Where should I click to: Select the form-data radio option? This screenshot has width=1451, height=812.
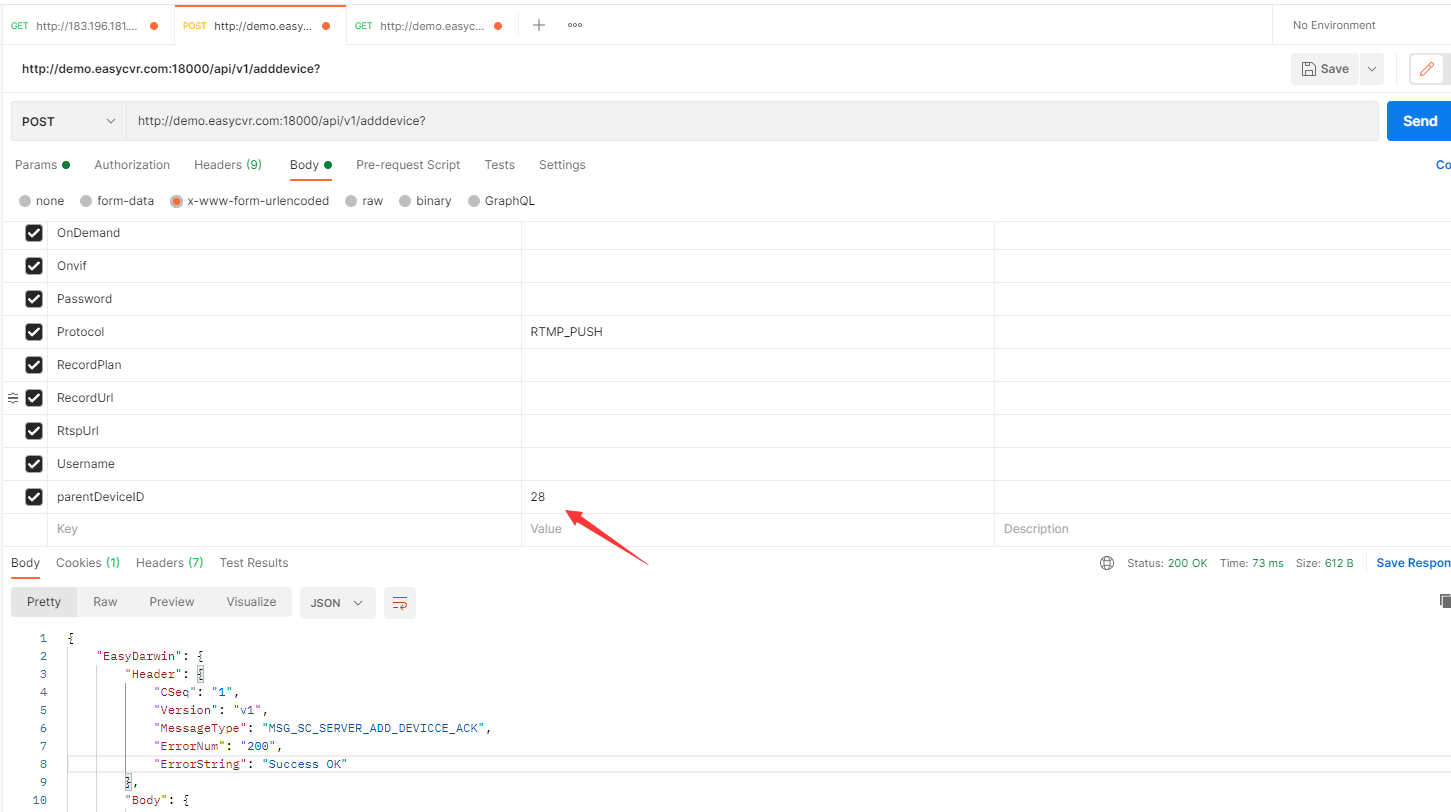[x=86, y=201]
